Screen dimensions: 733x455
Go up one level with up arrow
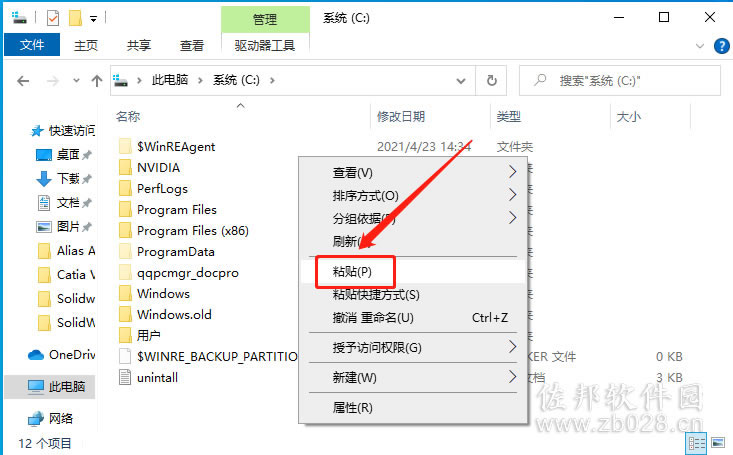[x=97, y=81]
